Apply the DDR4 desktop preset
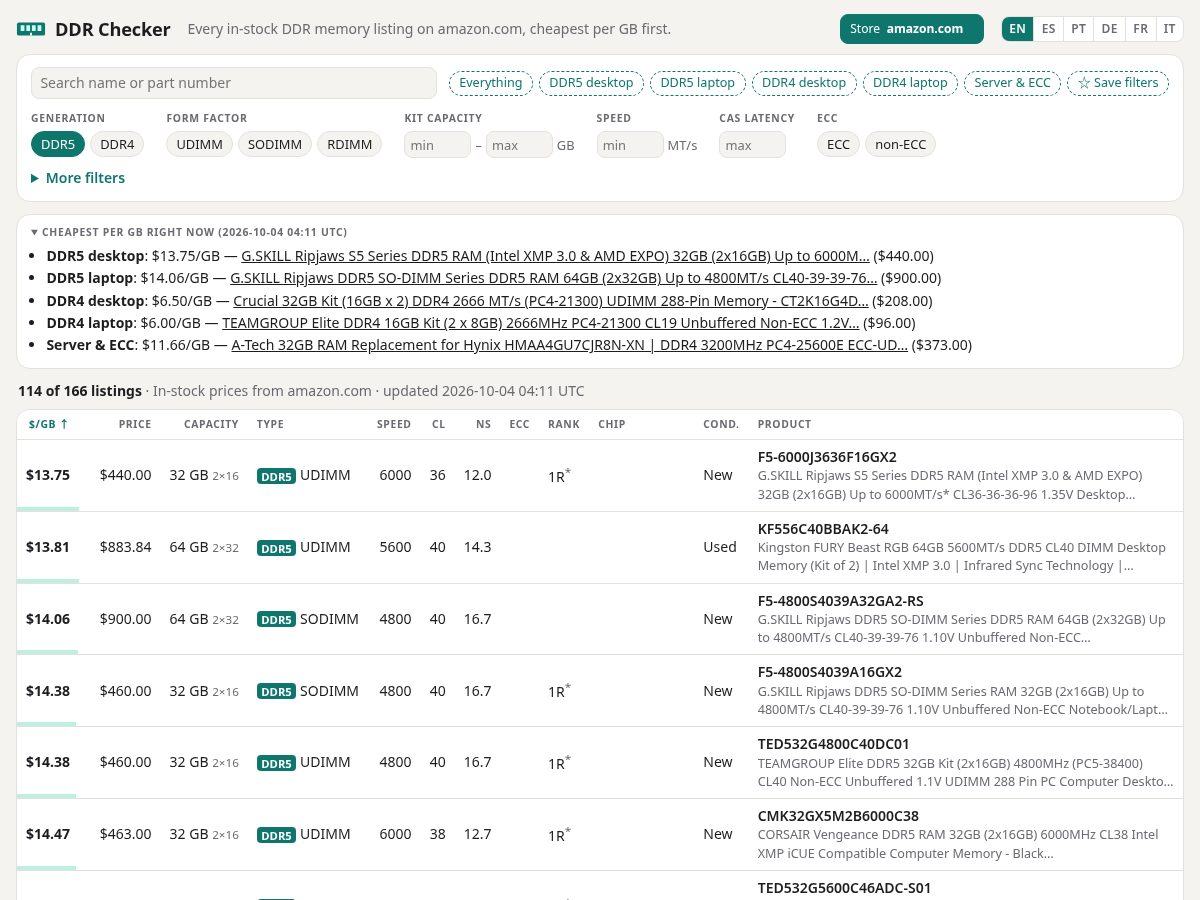 click(804, 83)
